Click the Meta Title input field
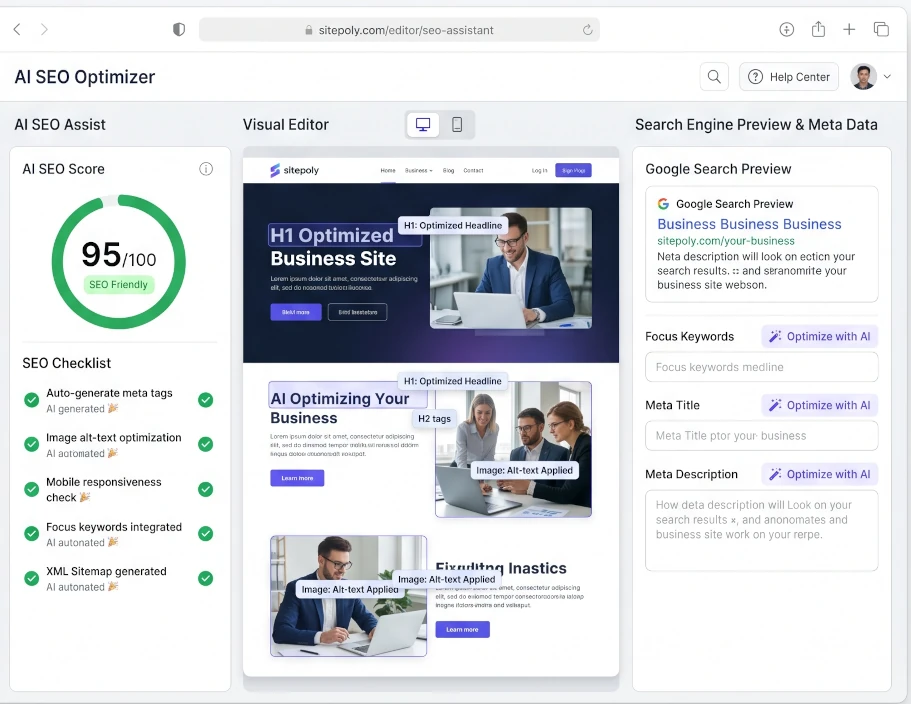Screen dimensions: 911x704 761,436
